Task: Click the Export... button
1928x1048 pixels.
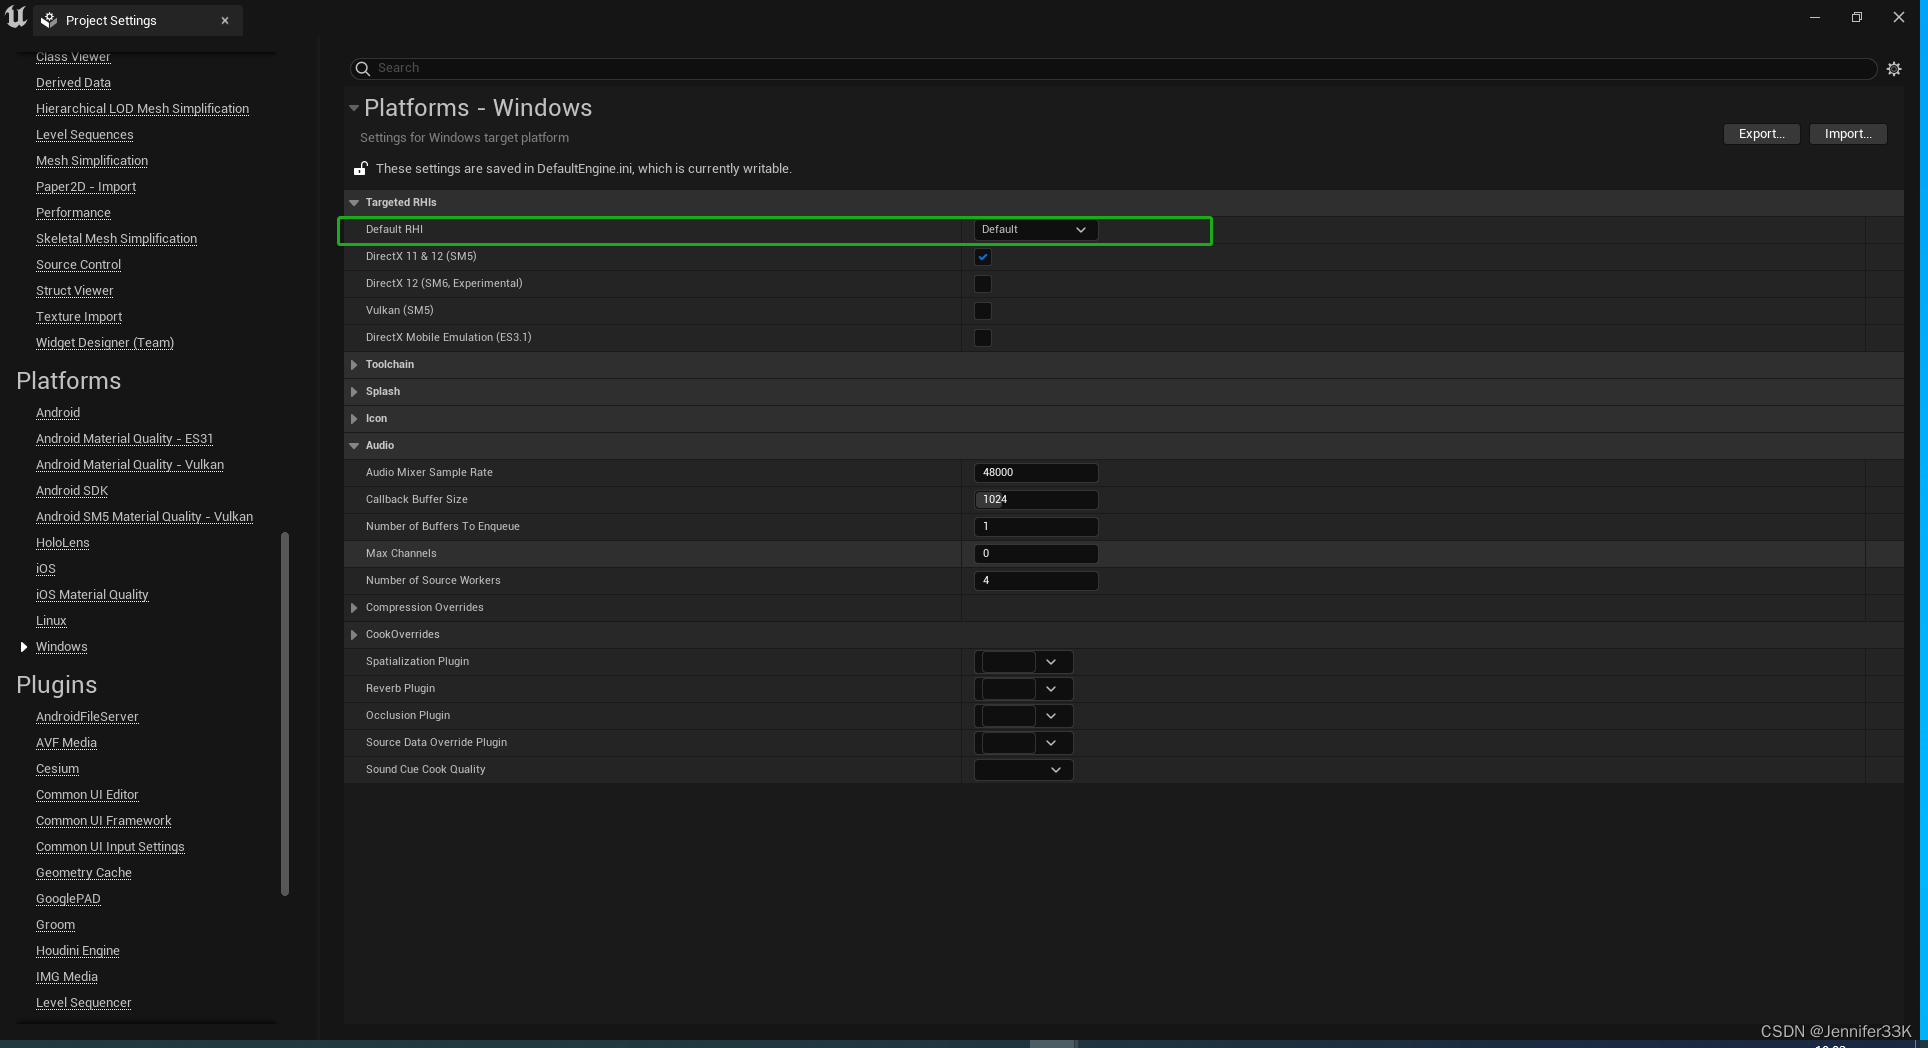Action: 1761,134
